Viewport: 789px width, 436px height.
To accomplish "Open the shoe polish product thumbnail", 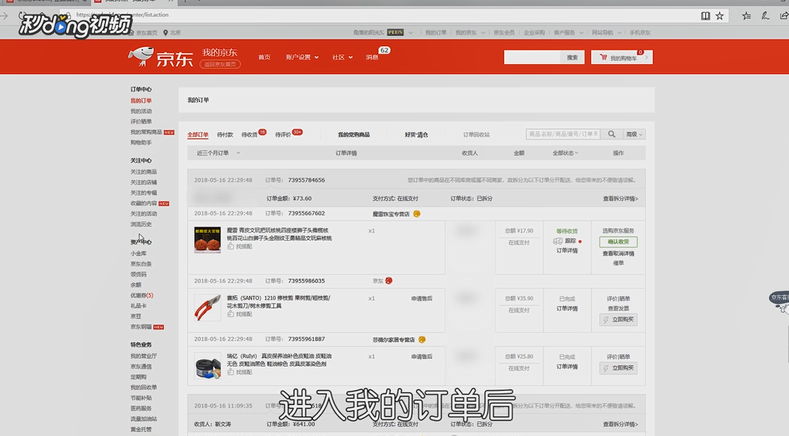I will pos(207,366).
